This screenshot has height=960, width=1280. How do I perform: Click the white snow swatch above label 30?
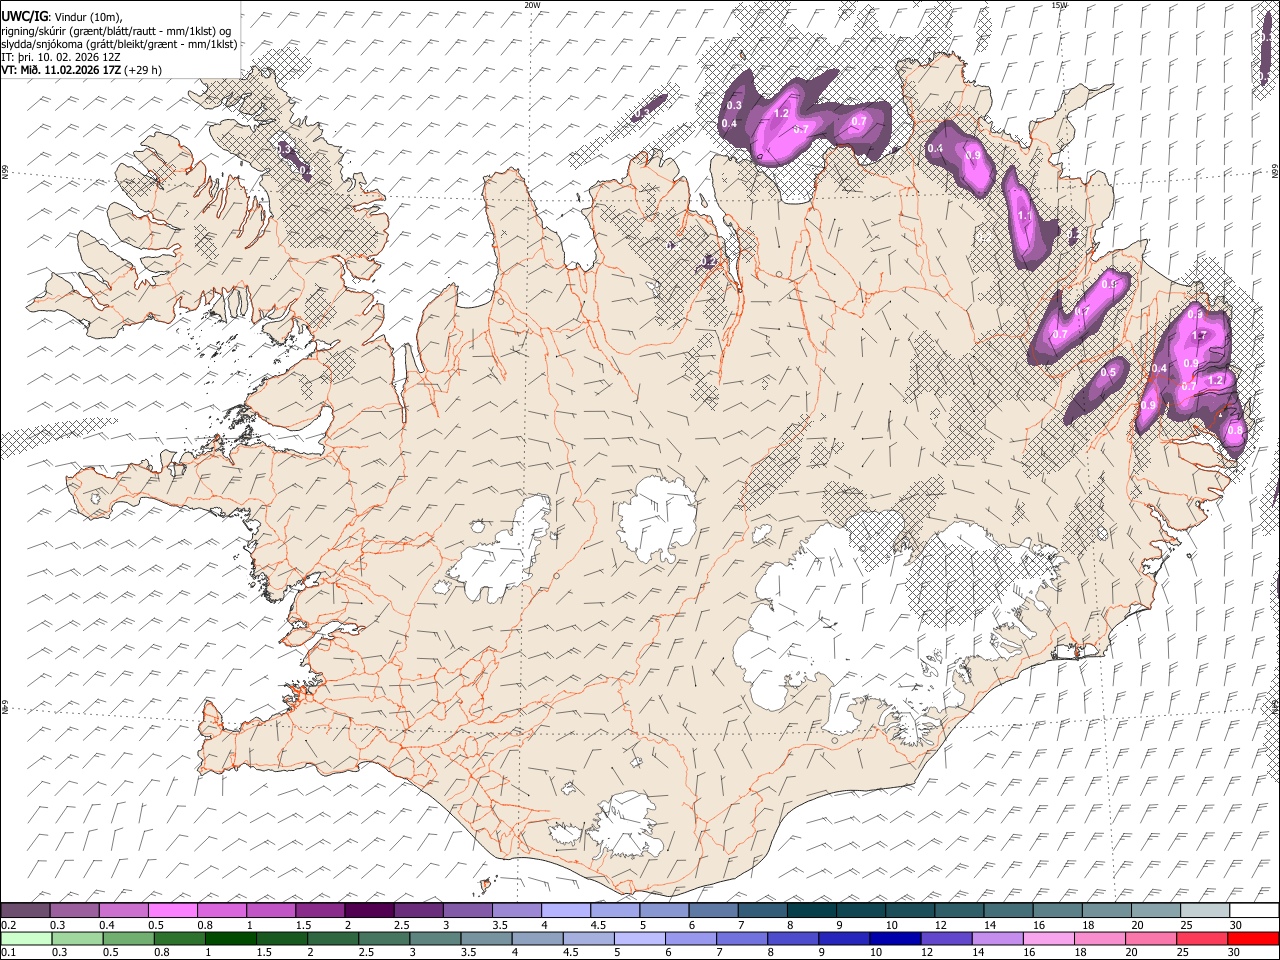[1252, 911]
